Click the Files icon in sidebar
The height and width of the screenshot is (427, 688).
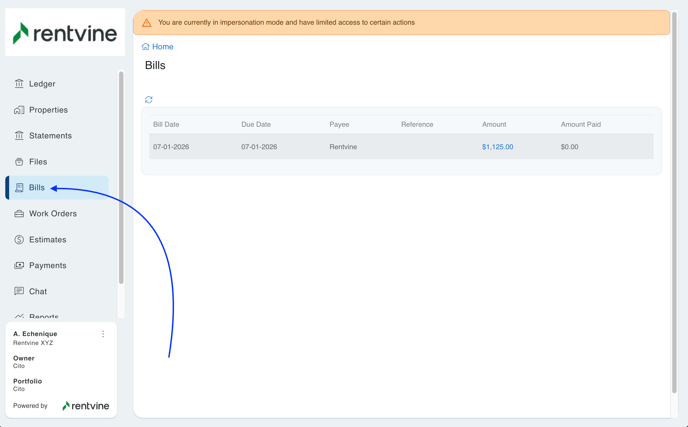19,162
